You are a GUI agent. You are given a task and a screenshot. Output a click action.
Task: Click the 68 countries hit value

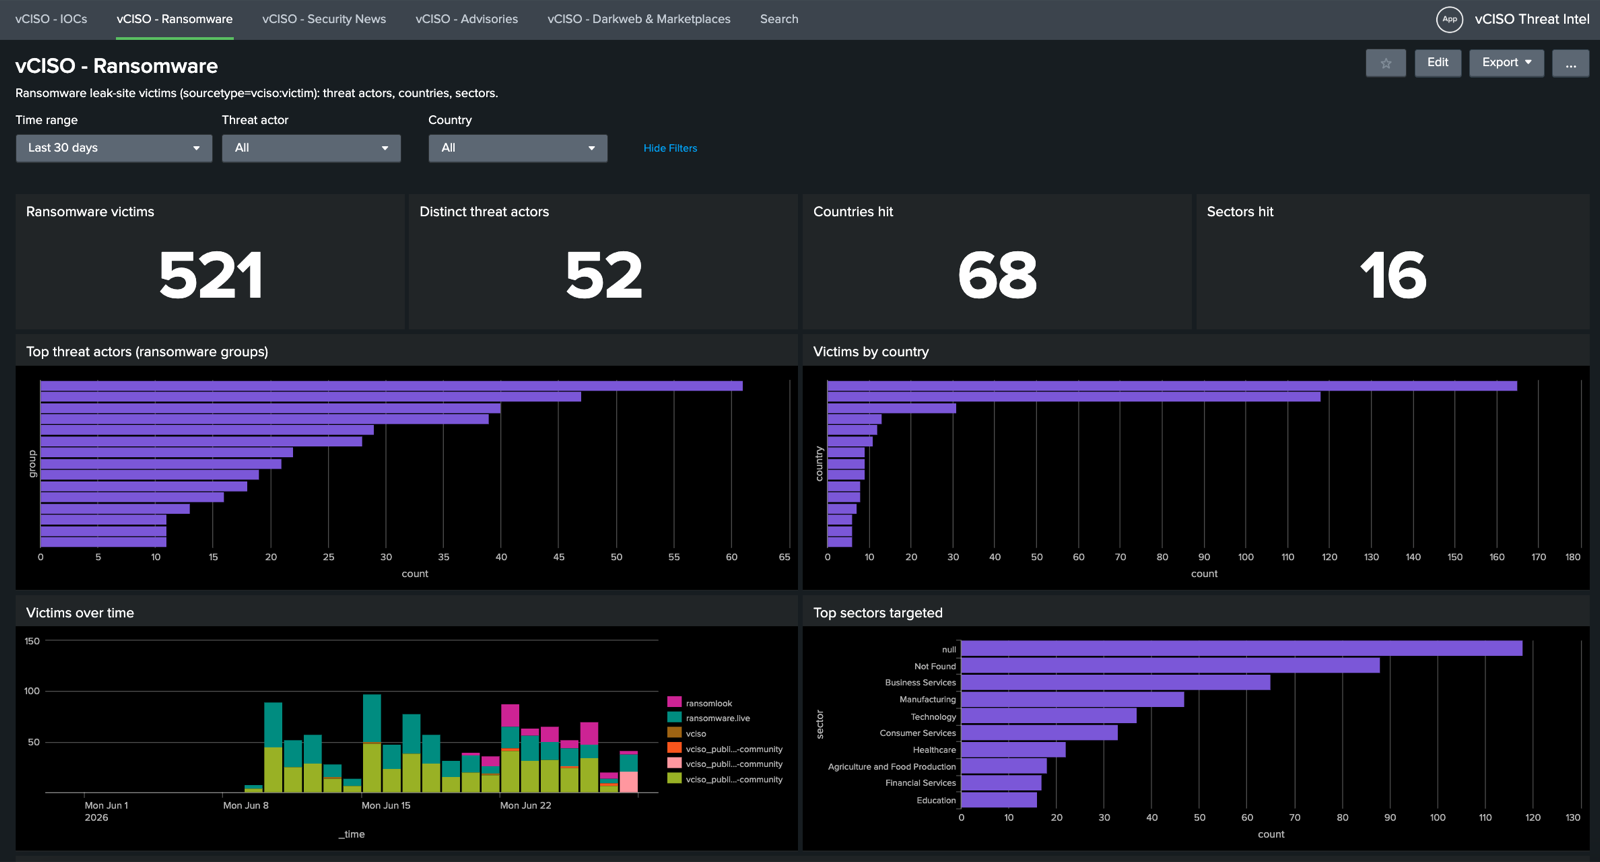point(997,275)
